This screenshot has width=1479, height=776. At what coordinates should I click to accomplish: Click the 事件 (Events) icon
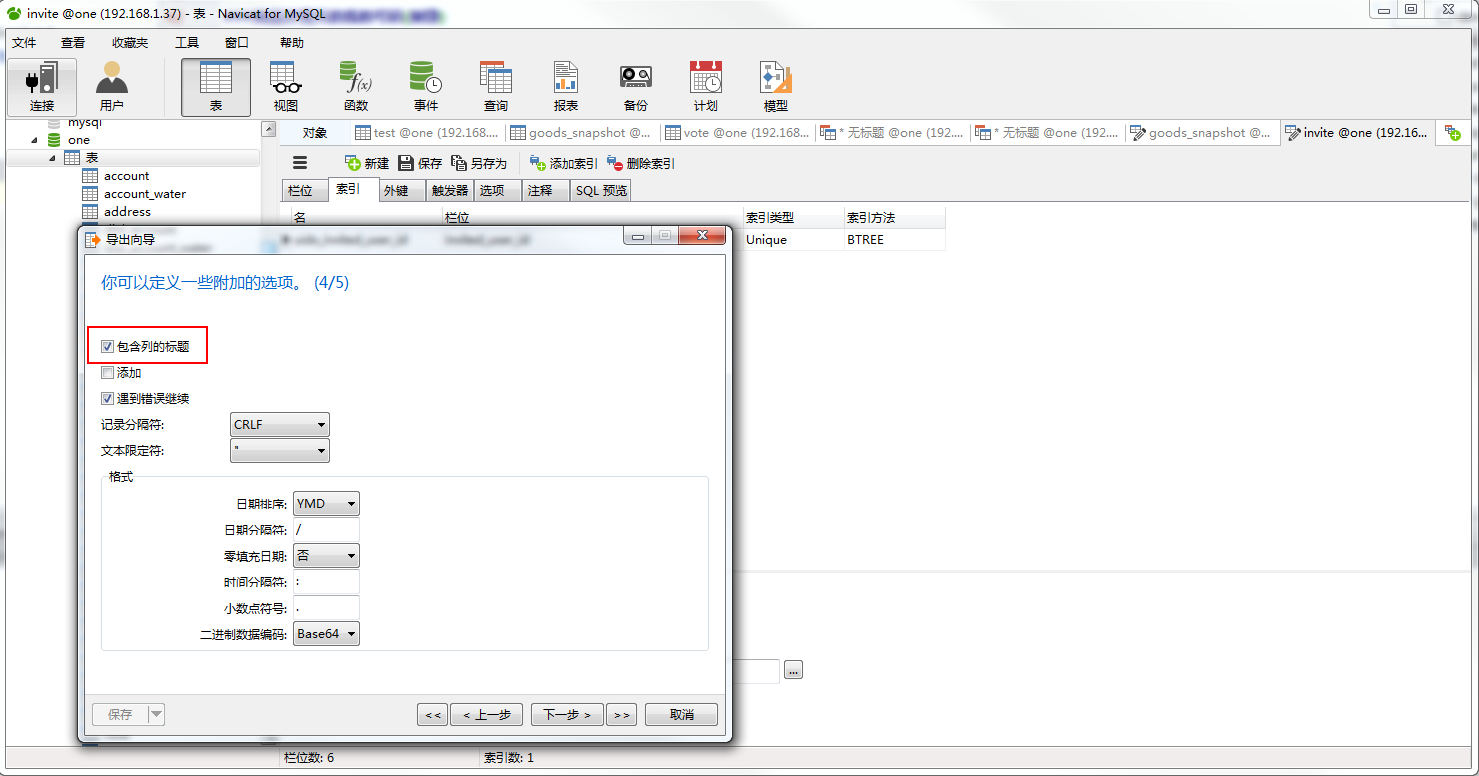click(x=425, y=85)
